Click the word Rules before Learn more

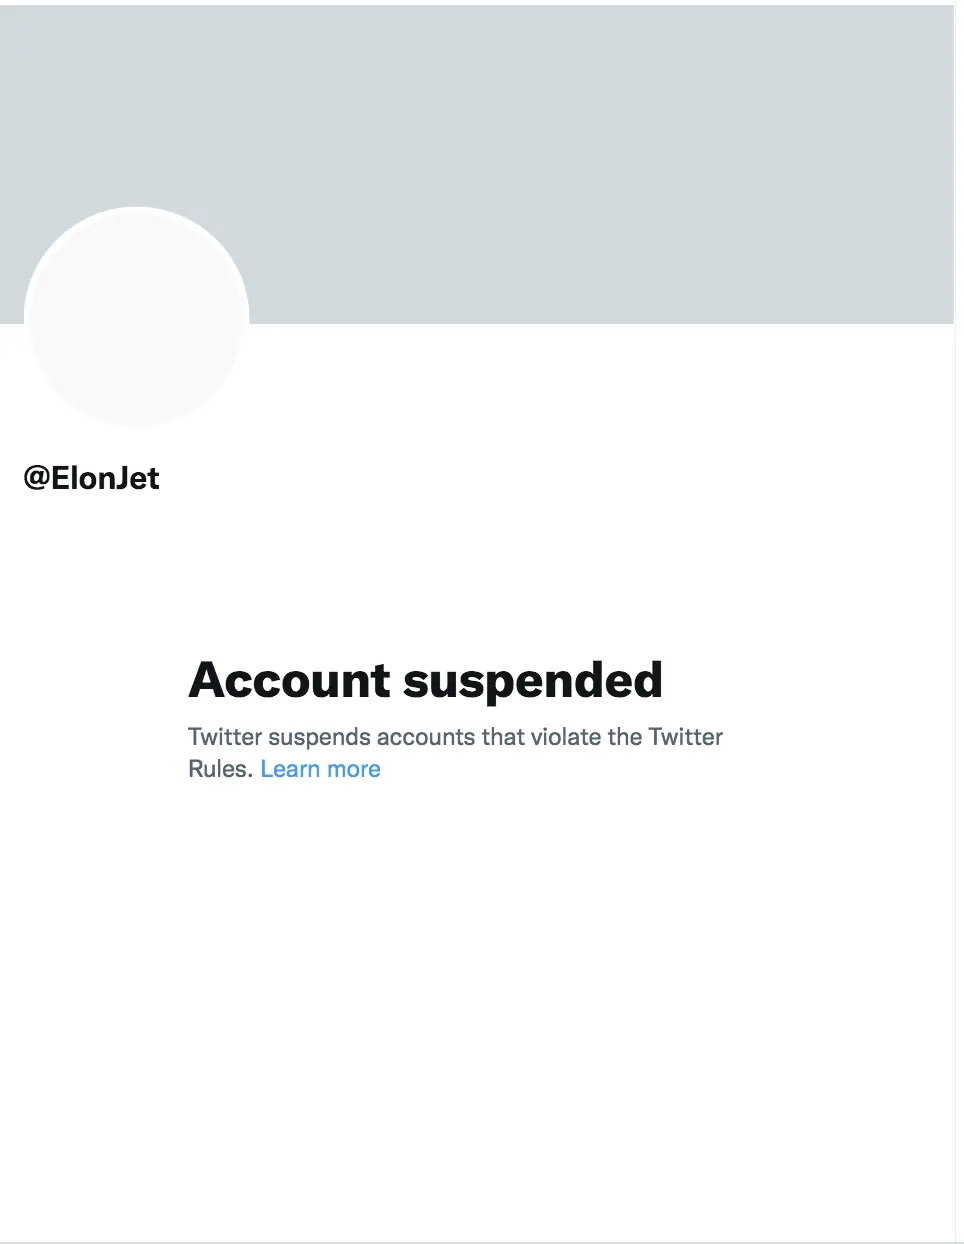point(219,769)
